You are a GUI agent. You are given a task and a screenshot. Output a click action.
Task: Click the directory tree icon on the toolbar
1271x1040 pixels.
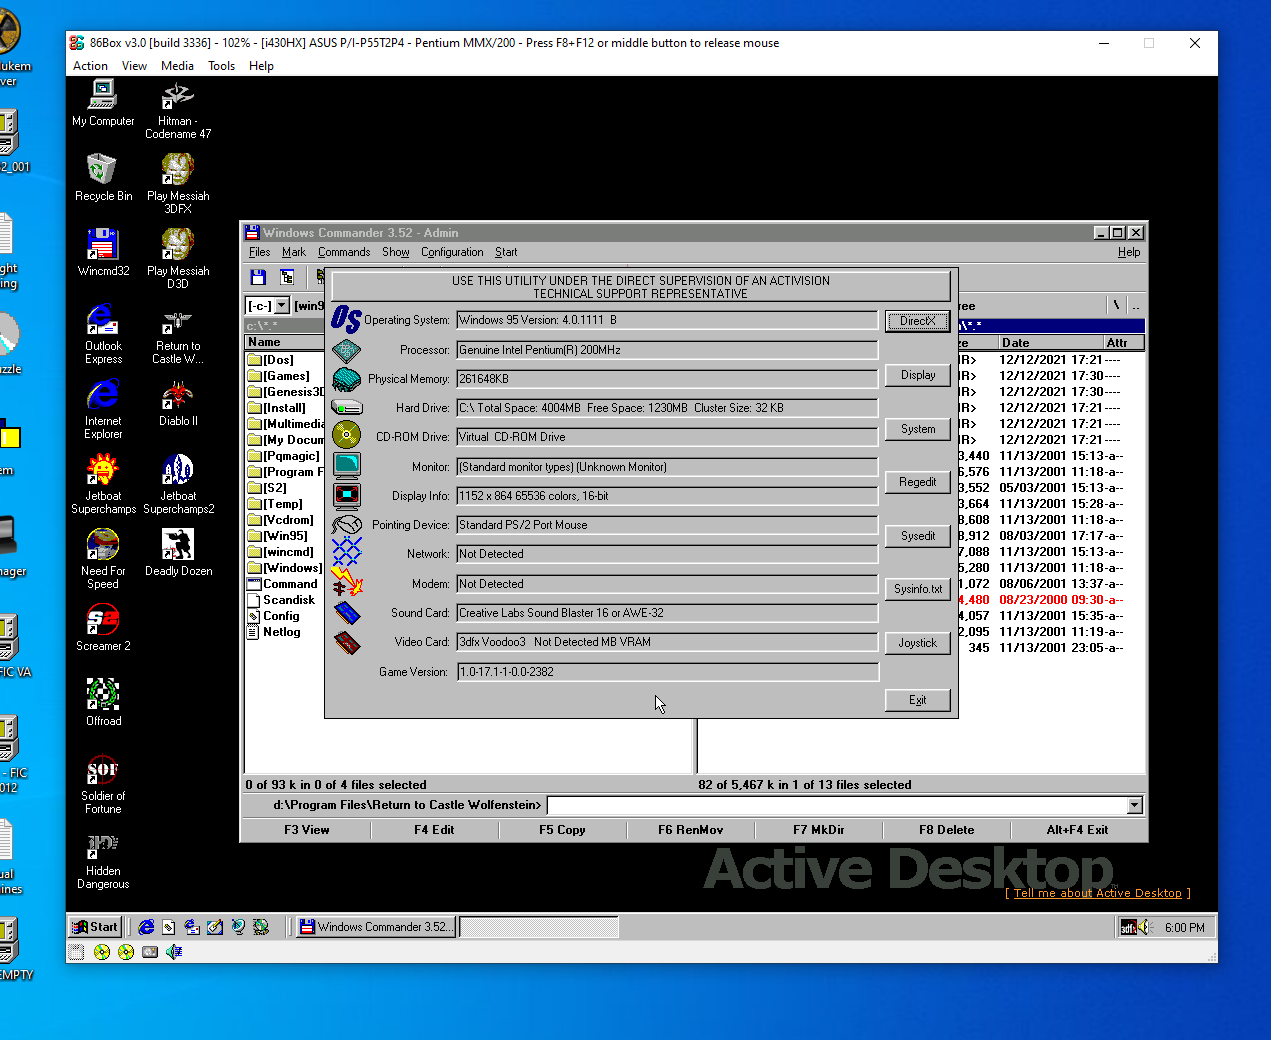[x=287, y=277]
